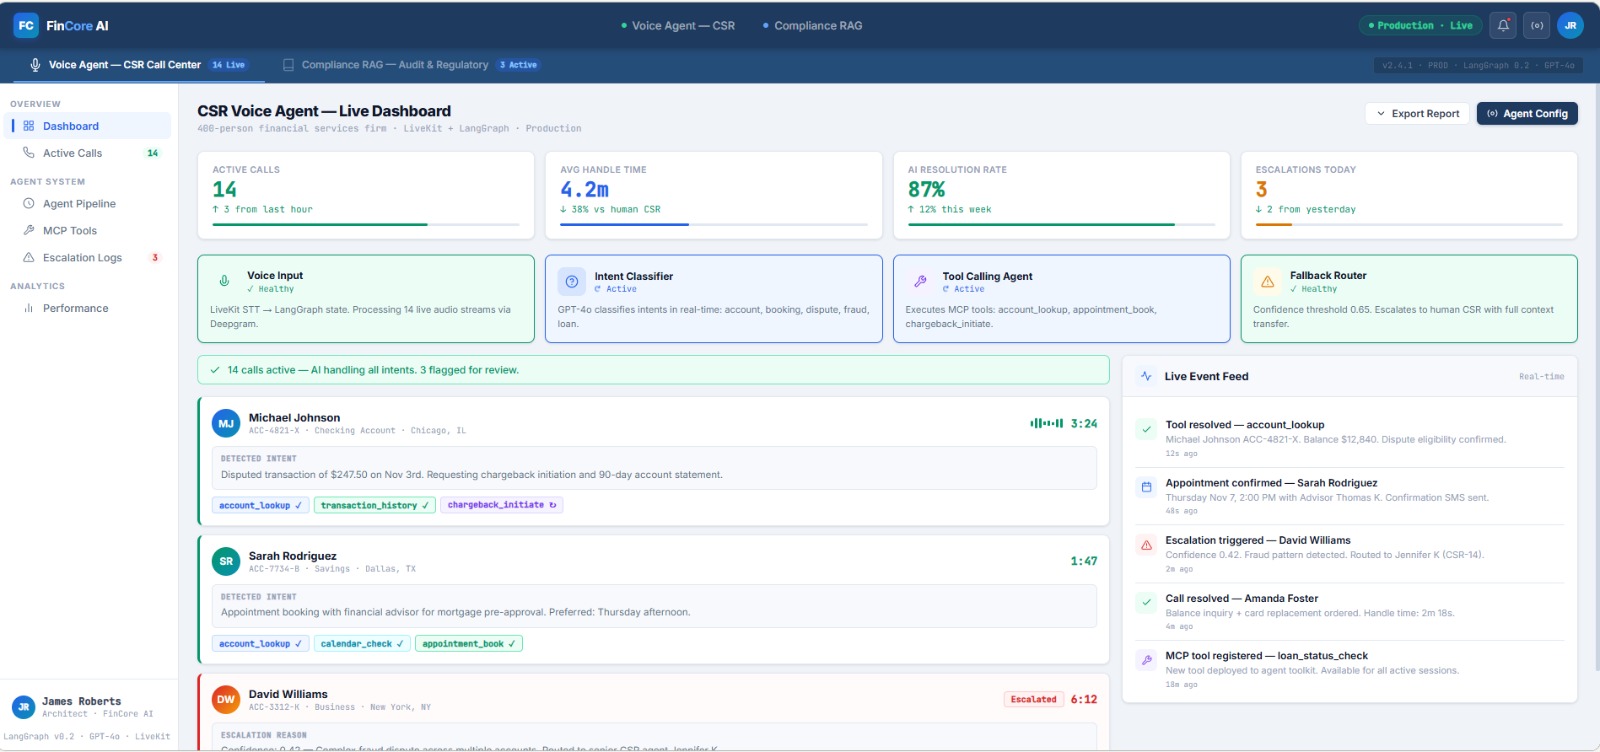This screenshot has height=752, width=1600.
Task: Click the microphone icon in Voice Agent tab
Action: point(35,65)
